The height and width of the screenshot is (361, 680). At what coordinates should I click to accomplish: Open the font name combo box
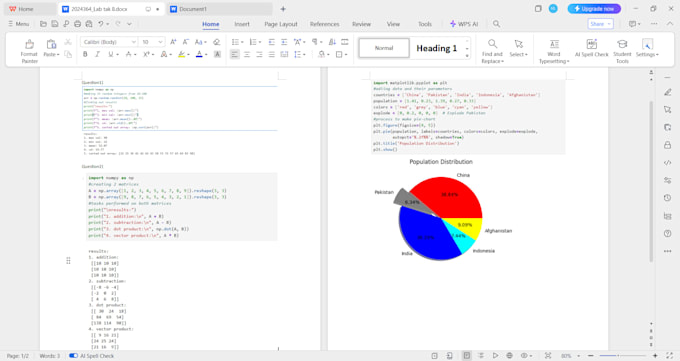coord(109,42)
